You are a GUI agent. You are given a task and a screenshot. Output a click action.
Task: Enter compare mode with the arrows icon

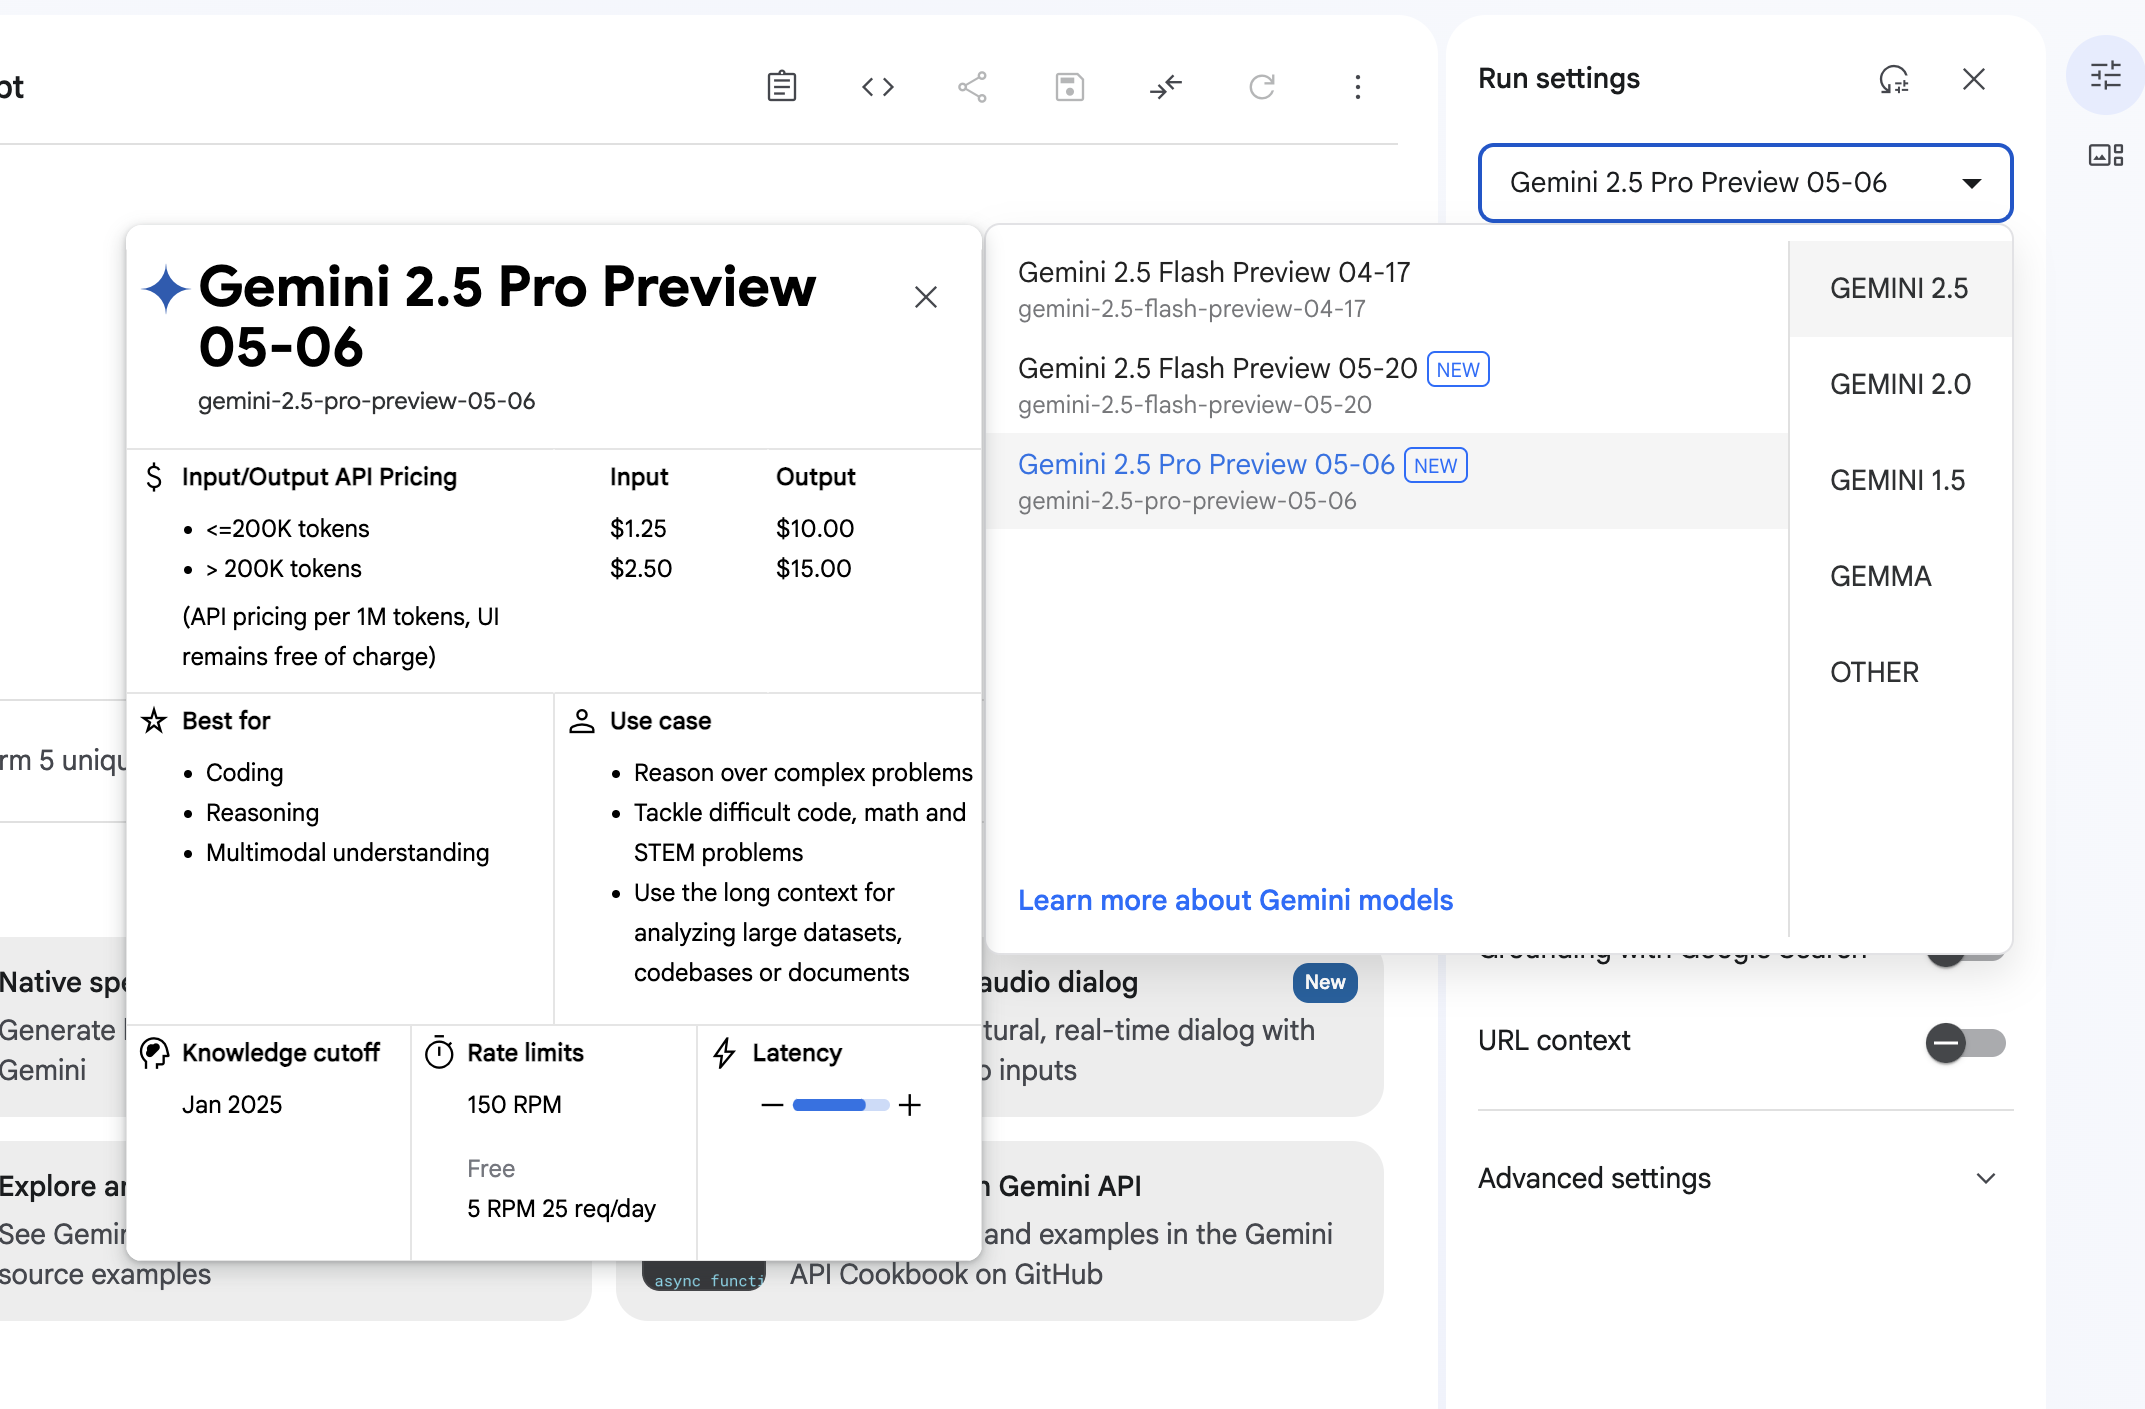tap(1165, 87)
